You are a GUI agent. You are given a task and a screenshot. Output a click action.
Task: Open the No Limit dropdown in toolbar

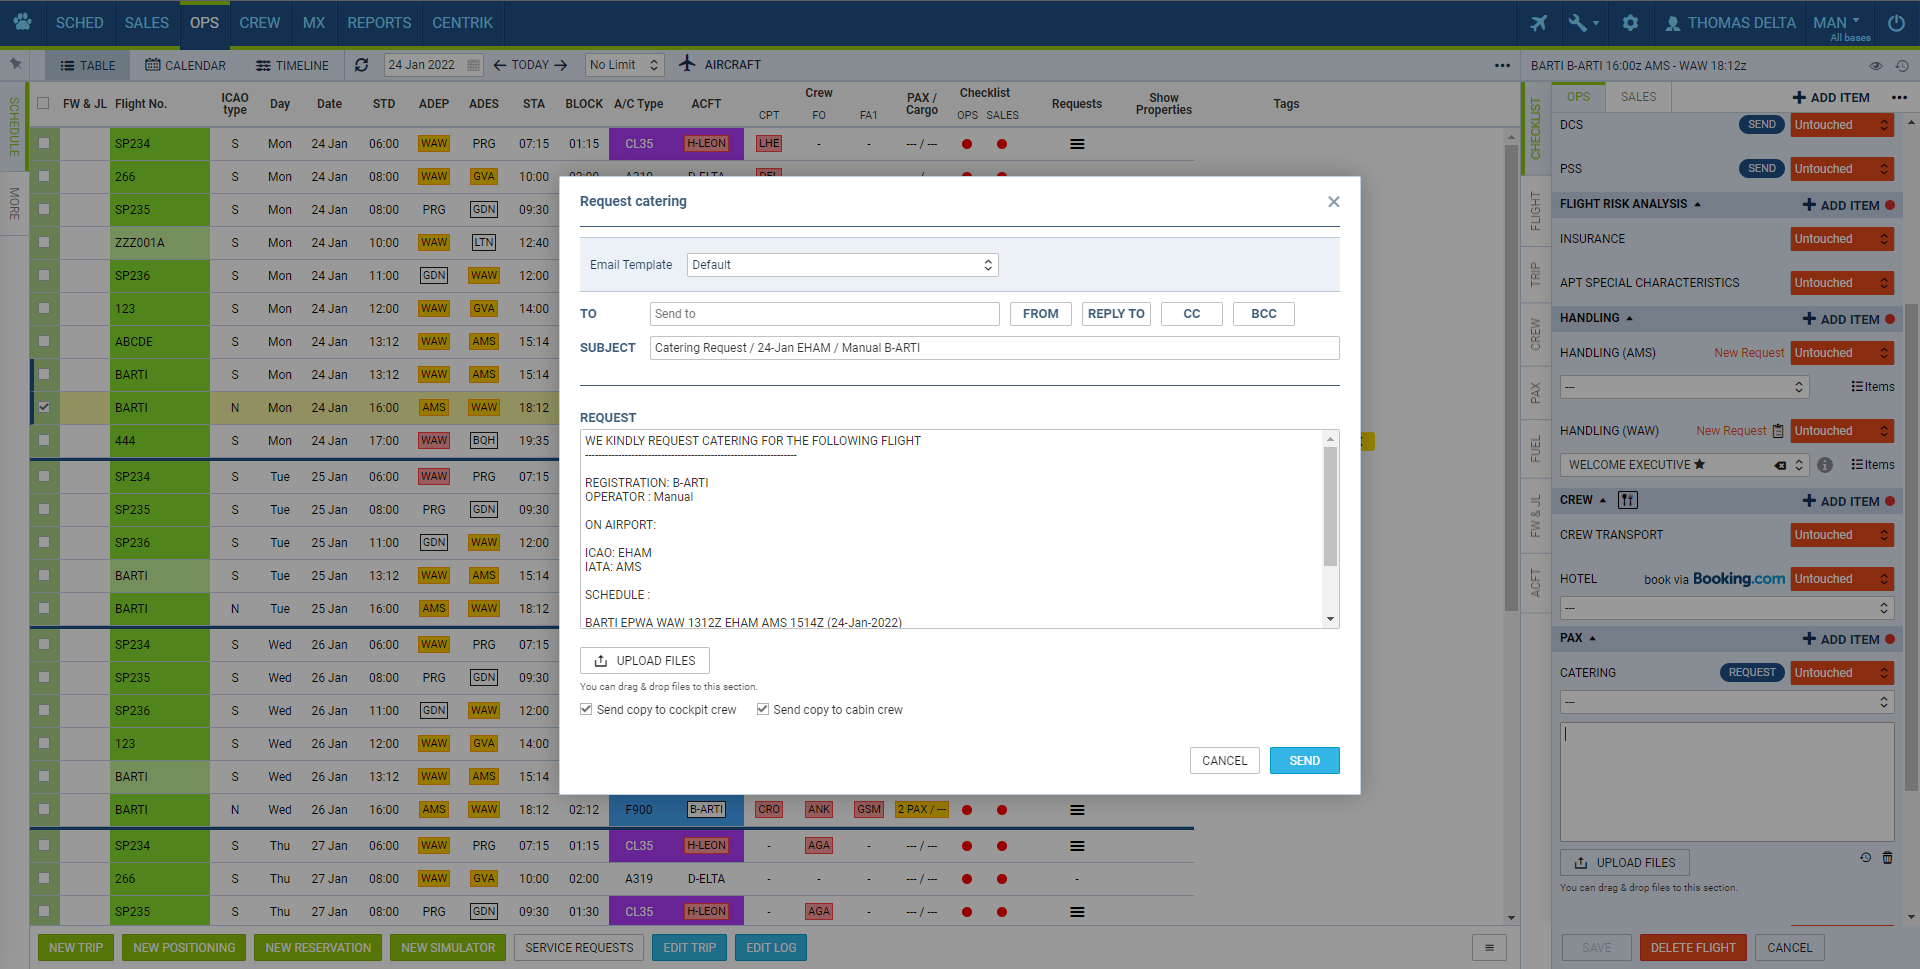(x=624, y=65)
